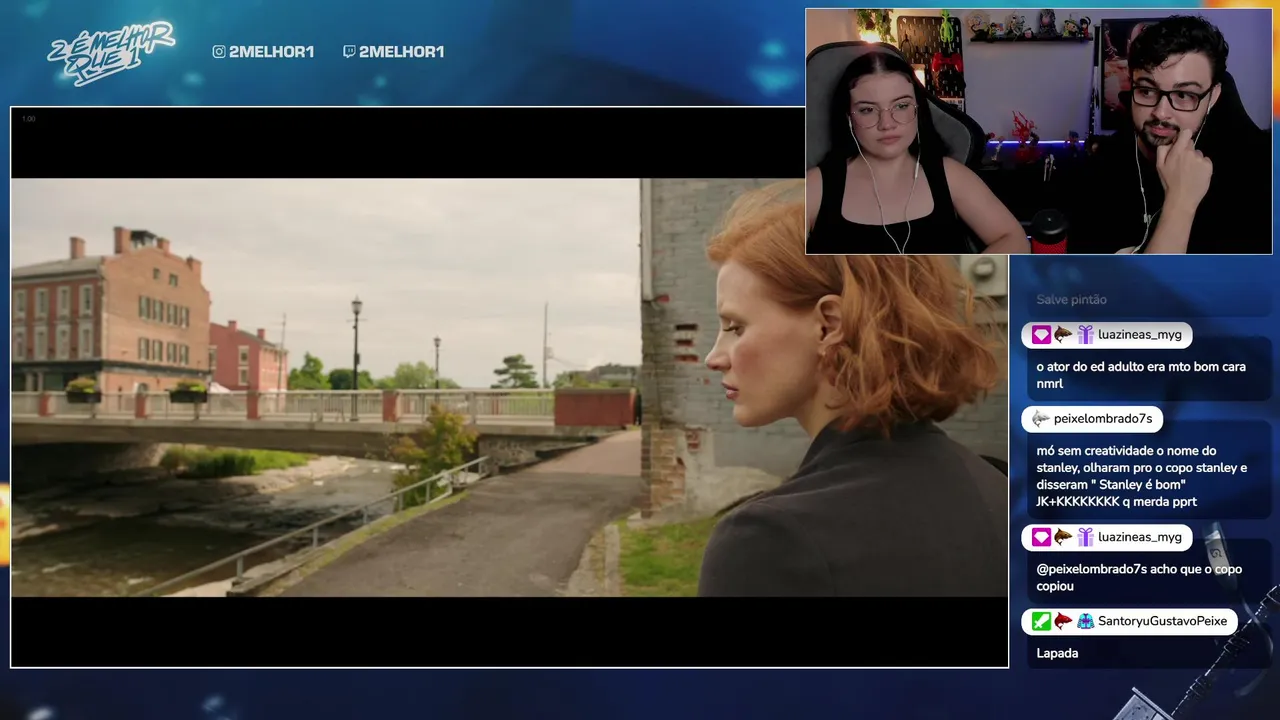The width and height of the screenshot is (1280, 720).
Task: Open the SantoryuGustavoPeixe chat username
Action: click(1162, 621)
